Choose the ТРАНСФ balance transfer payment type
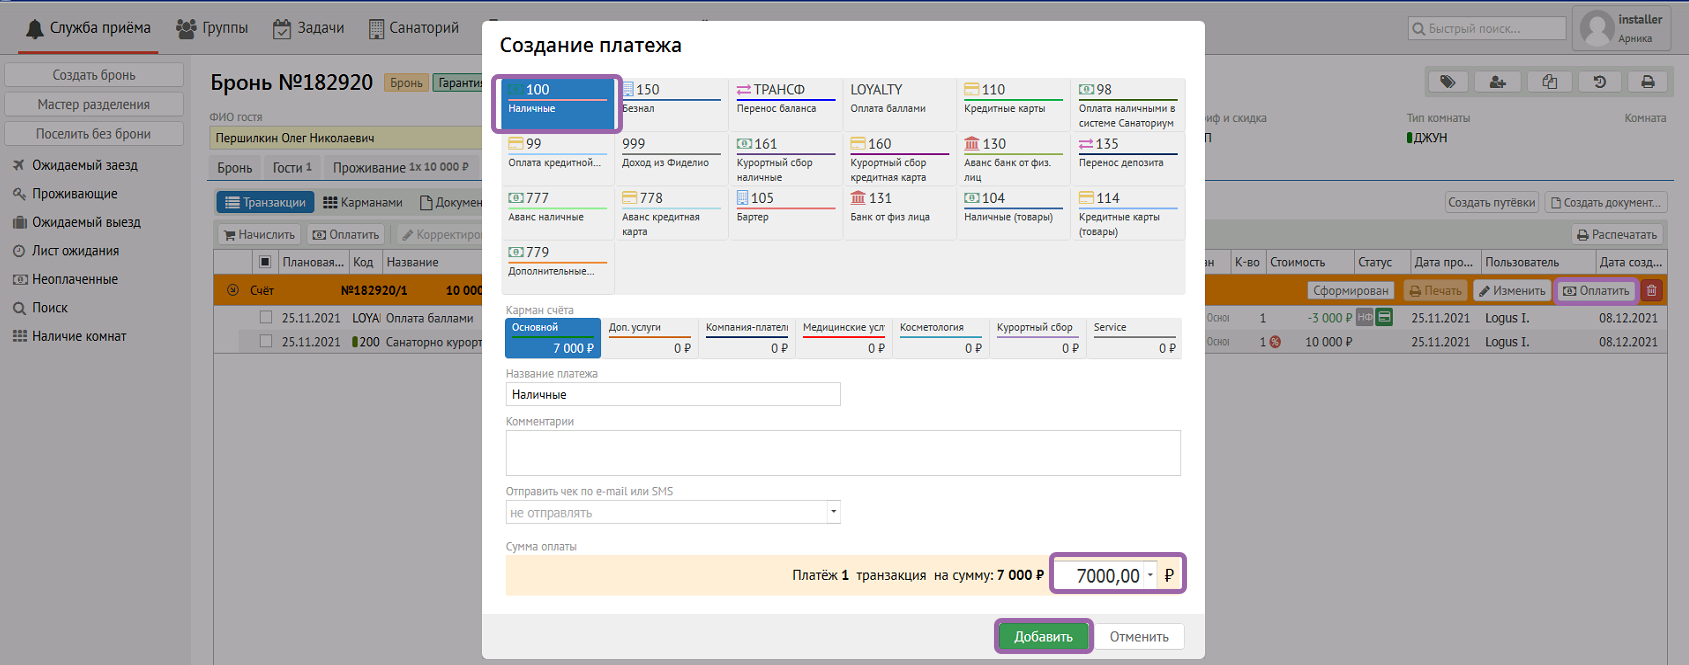The width and height of the screenshot is (1689, 665). pos(784,98)
